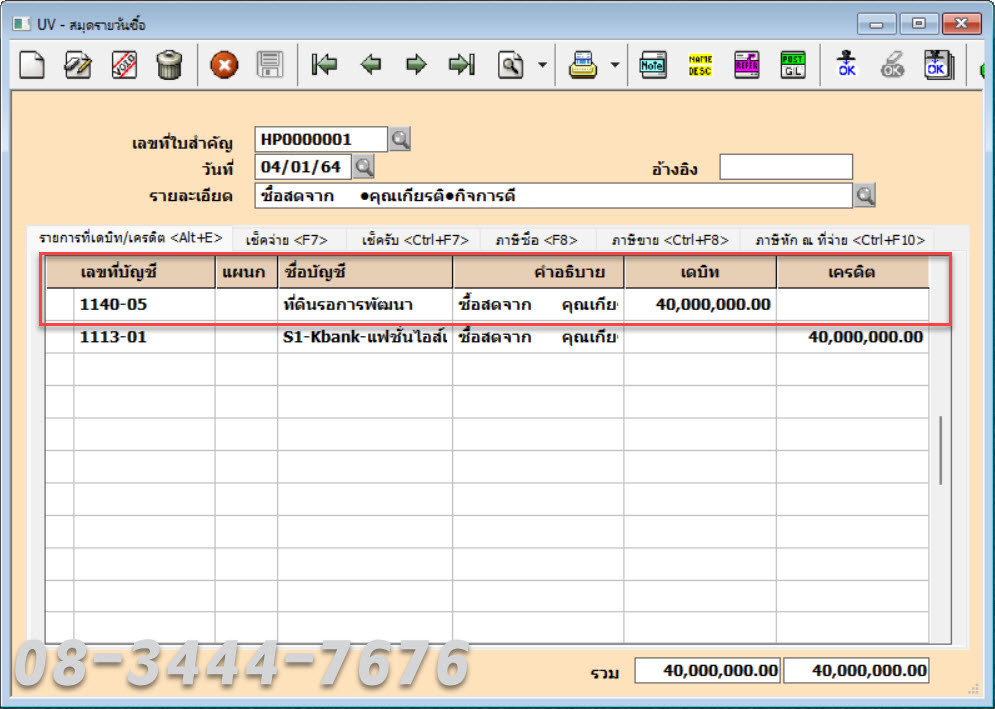The image size is (995, 709).
Task: Click credit amount 40,000,000.00 in 1113-01 row
Action: 852,337
